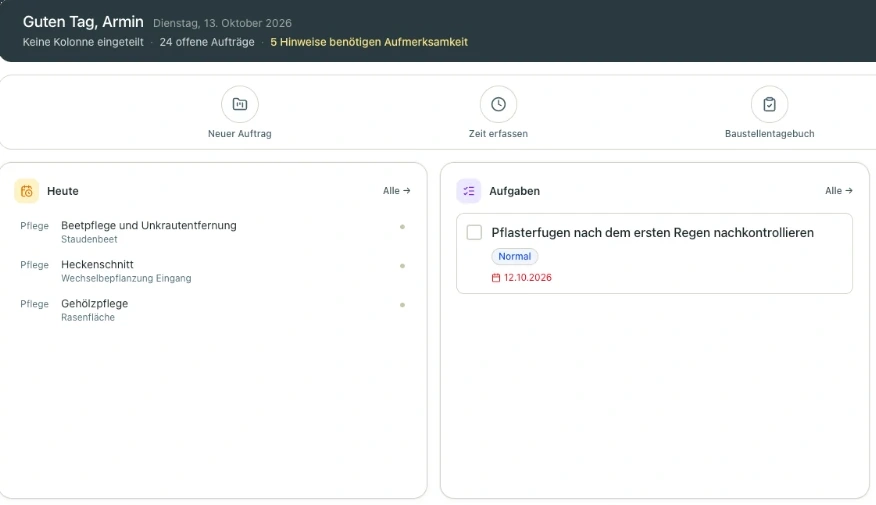The height and width of the screenshot is (505, 876).
Task: Click Keine Kolonne eingeteilt status text
Action: coord(83,42)
